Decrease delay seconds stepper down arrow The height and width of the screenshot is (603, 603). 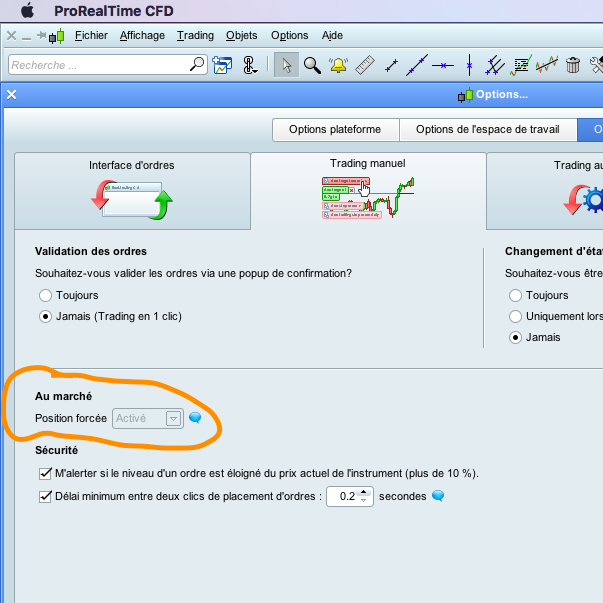364,500
